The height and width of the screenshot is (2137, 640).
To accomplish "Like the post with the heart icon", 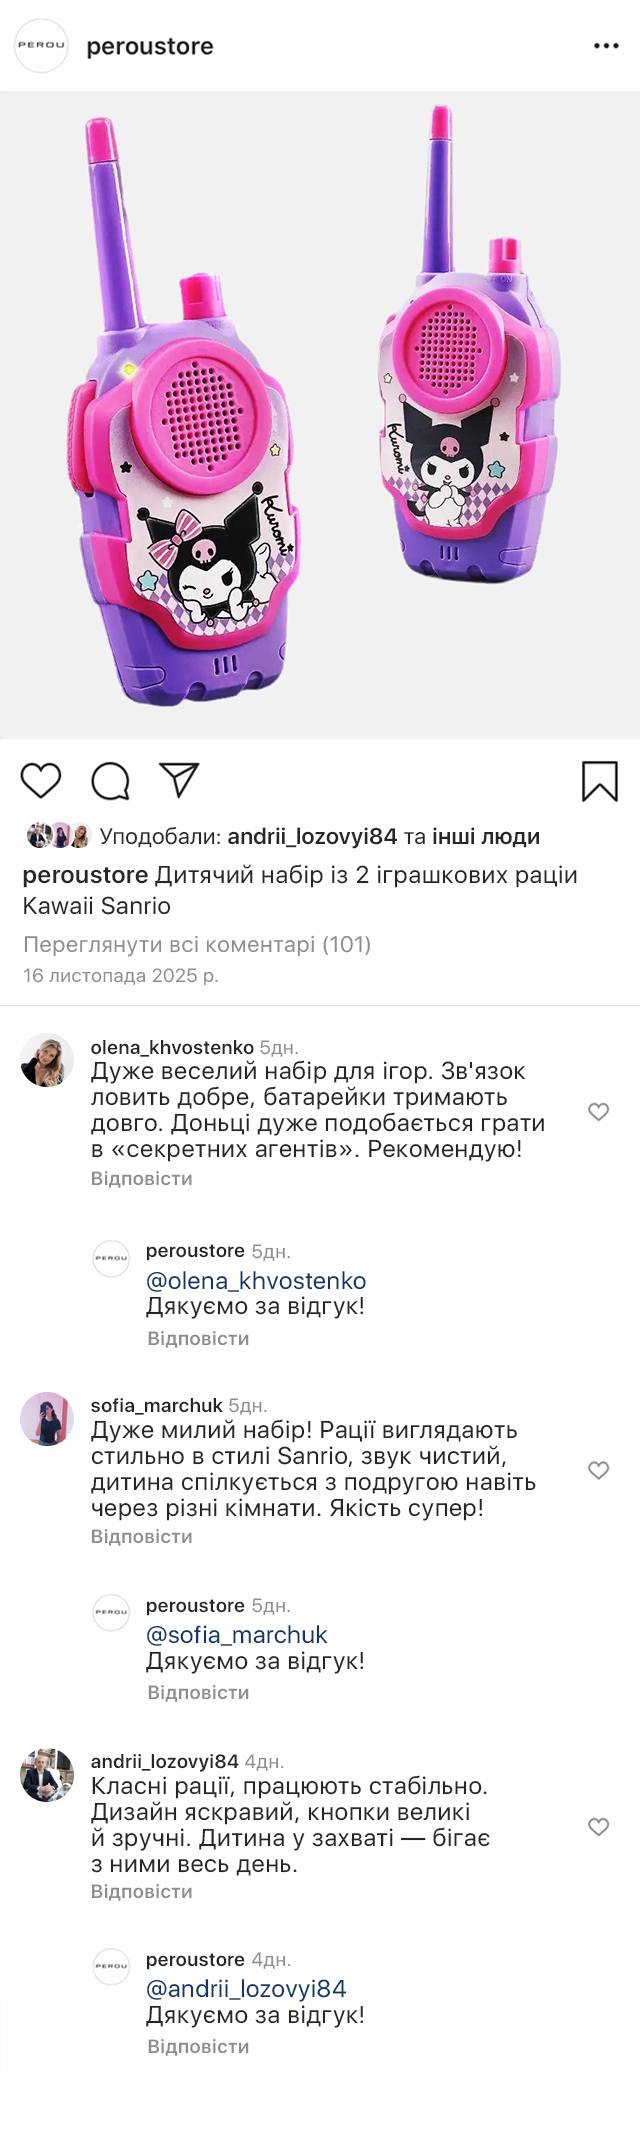I will coord(41,780).
